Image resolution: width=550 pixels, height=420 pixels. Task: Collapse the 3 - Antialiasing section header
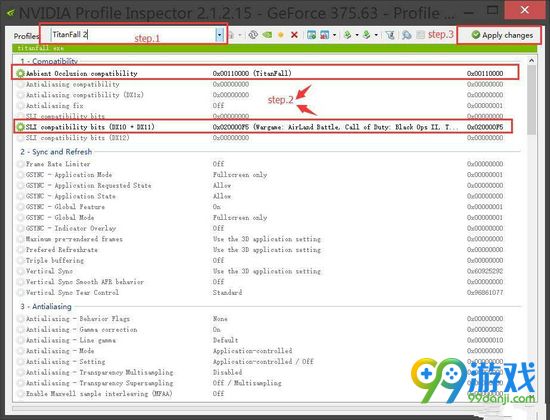click(46, 307)
